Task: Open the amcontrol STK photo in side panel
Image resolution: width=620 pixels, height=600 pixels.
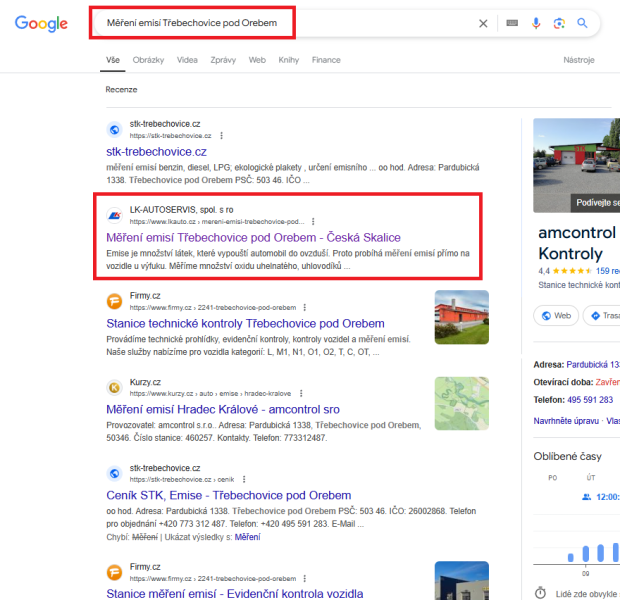Action: [x=577, y=165]
